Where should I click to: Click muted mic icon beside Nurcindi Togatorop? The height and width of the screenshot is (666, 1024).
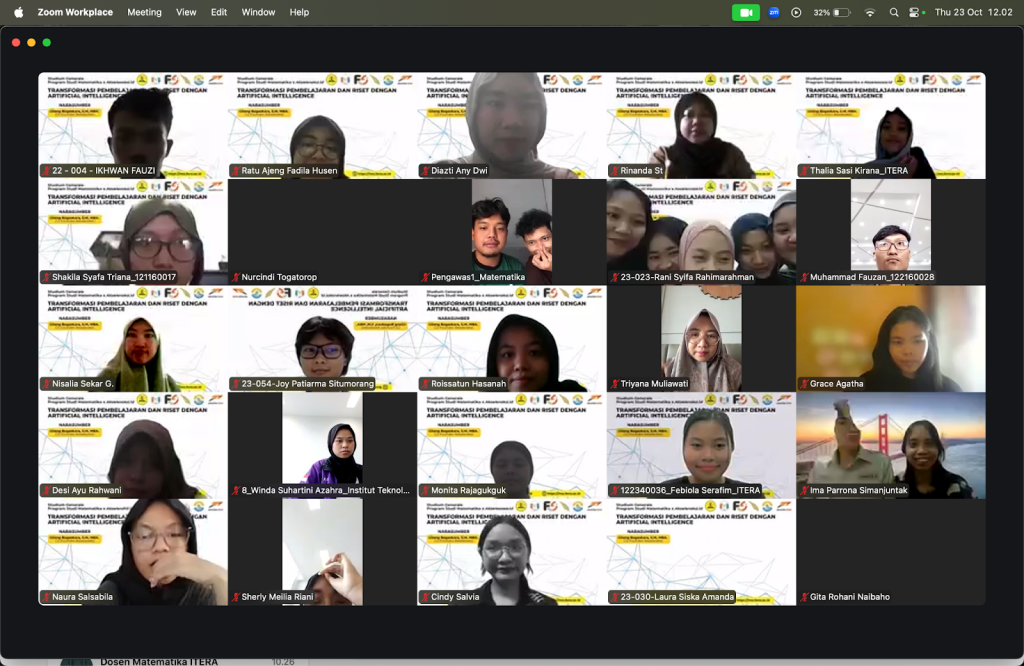[x=236, y=277]
